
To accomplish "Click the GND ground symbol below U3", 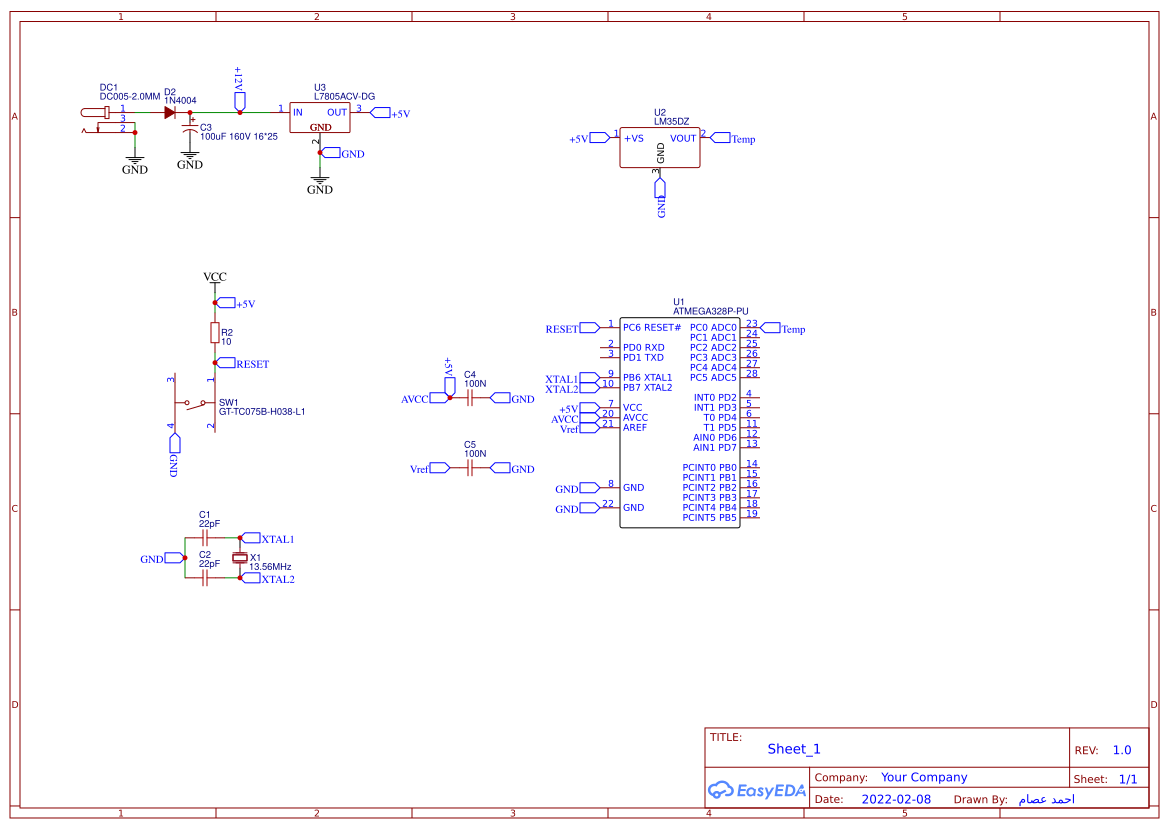I will (x=319, y=180).
